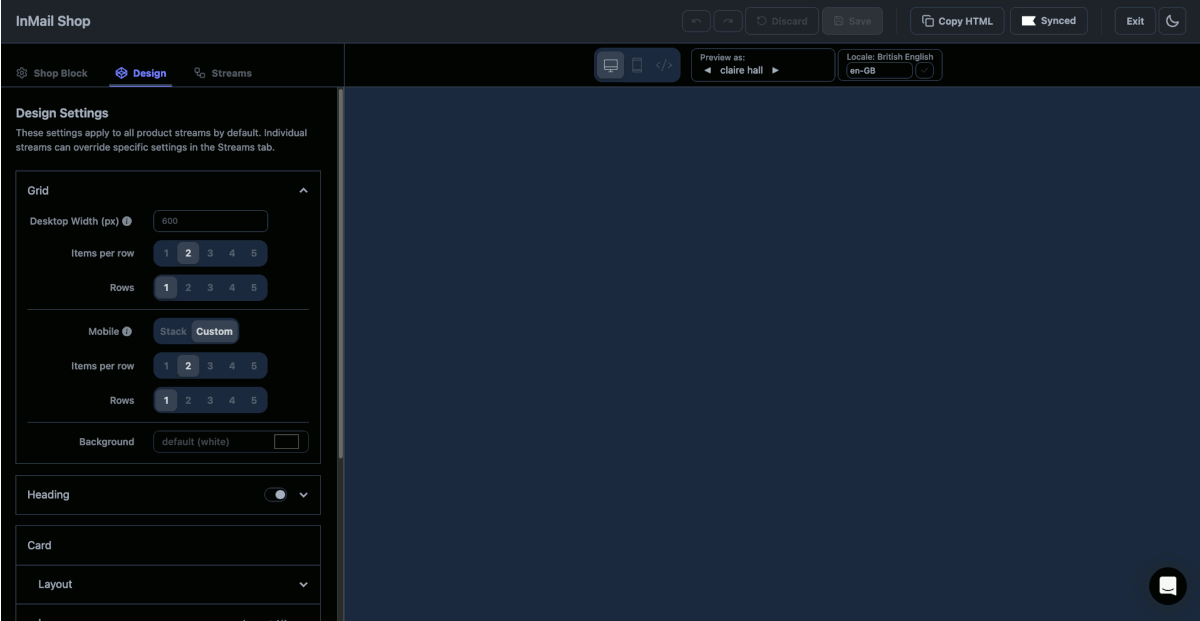Collapse the Grid section

point(303,189)
